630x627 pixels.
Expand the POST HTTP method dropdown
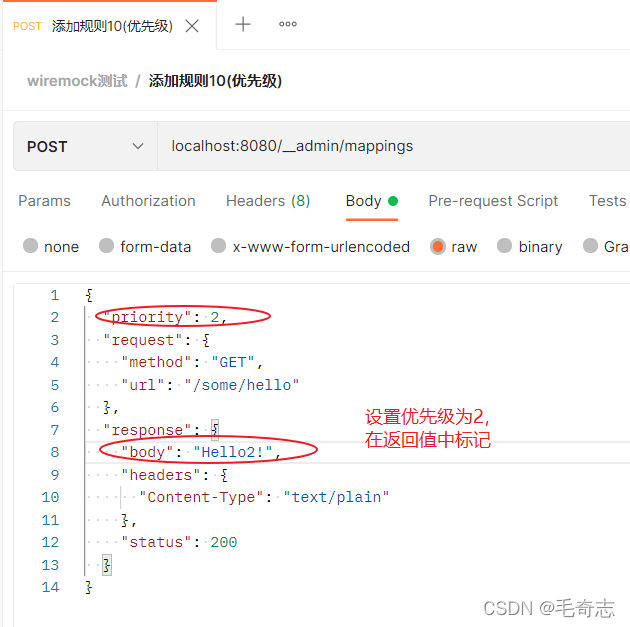coord(85,146)
